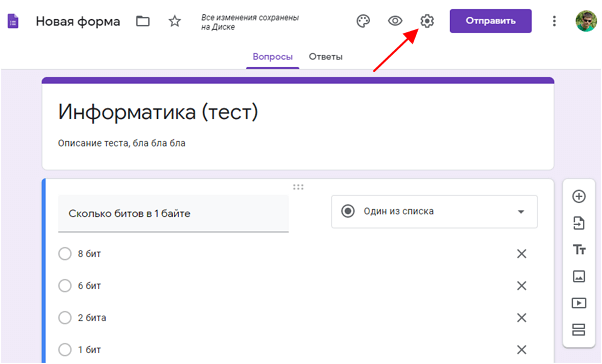This screenshot has height=364, width=602.
Task: Import questions from another form
Action: coord(579,223)
